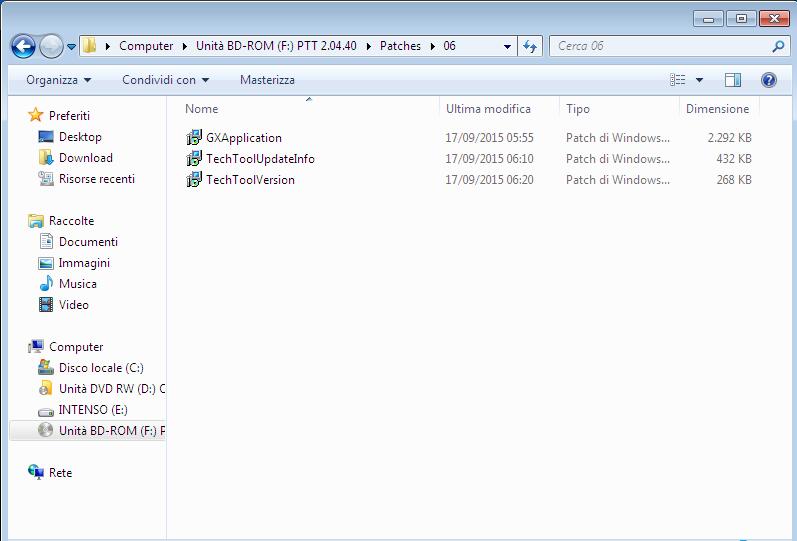This screenshot has height=541, width=797.
Task: Click the 06 breadcrumb segment
Action: (x=449, y=46)
